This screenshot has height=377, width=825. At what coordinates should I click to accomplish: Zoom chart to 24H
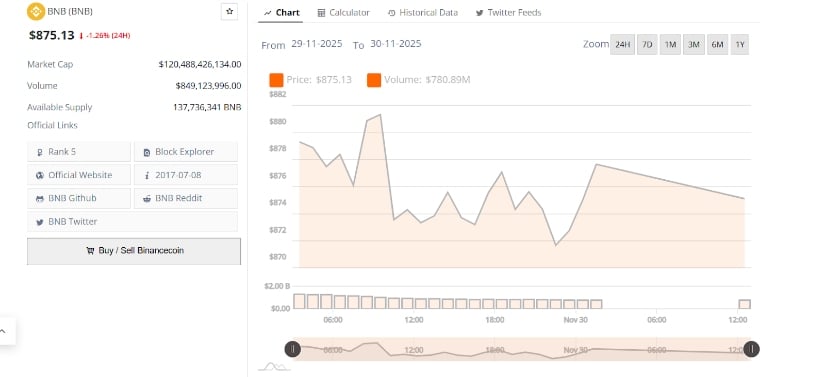coord(622,45)
